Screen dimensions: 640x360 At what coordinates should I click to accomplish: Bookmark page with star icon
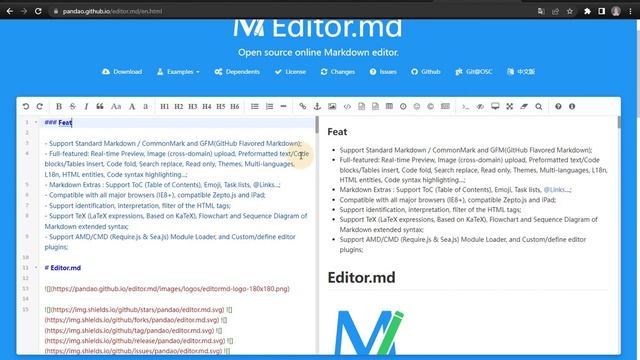tap(570, 11)
